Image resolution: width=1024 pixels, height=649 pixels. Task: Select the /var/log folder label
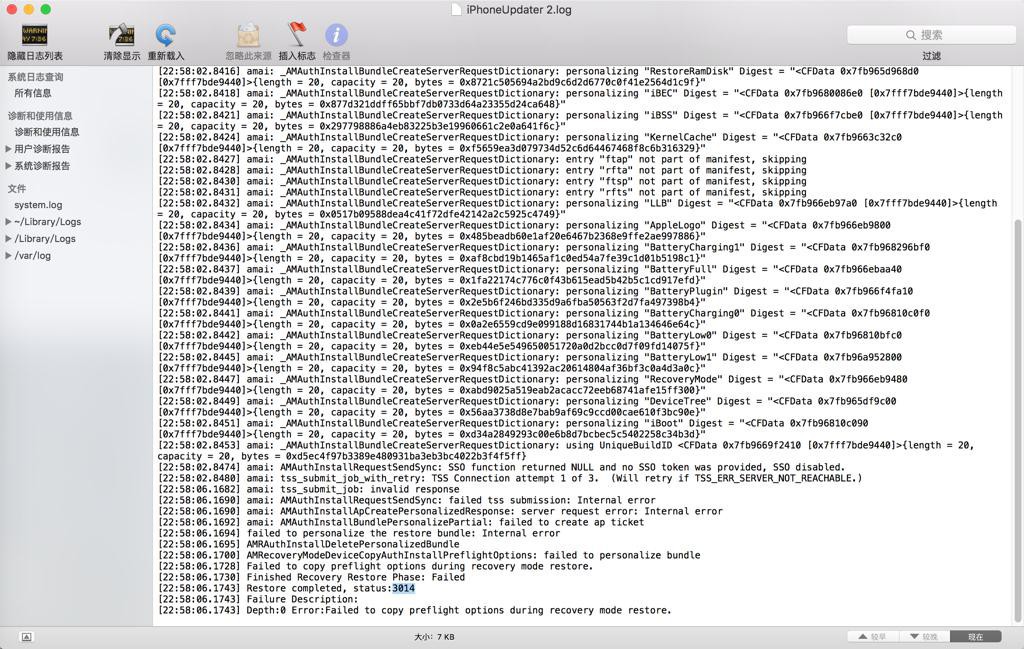coord(33,256)
